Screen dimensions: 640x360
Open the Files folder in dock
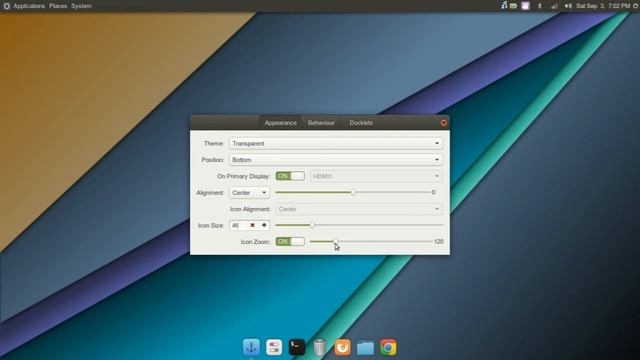pos(365,348)
